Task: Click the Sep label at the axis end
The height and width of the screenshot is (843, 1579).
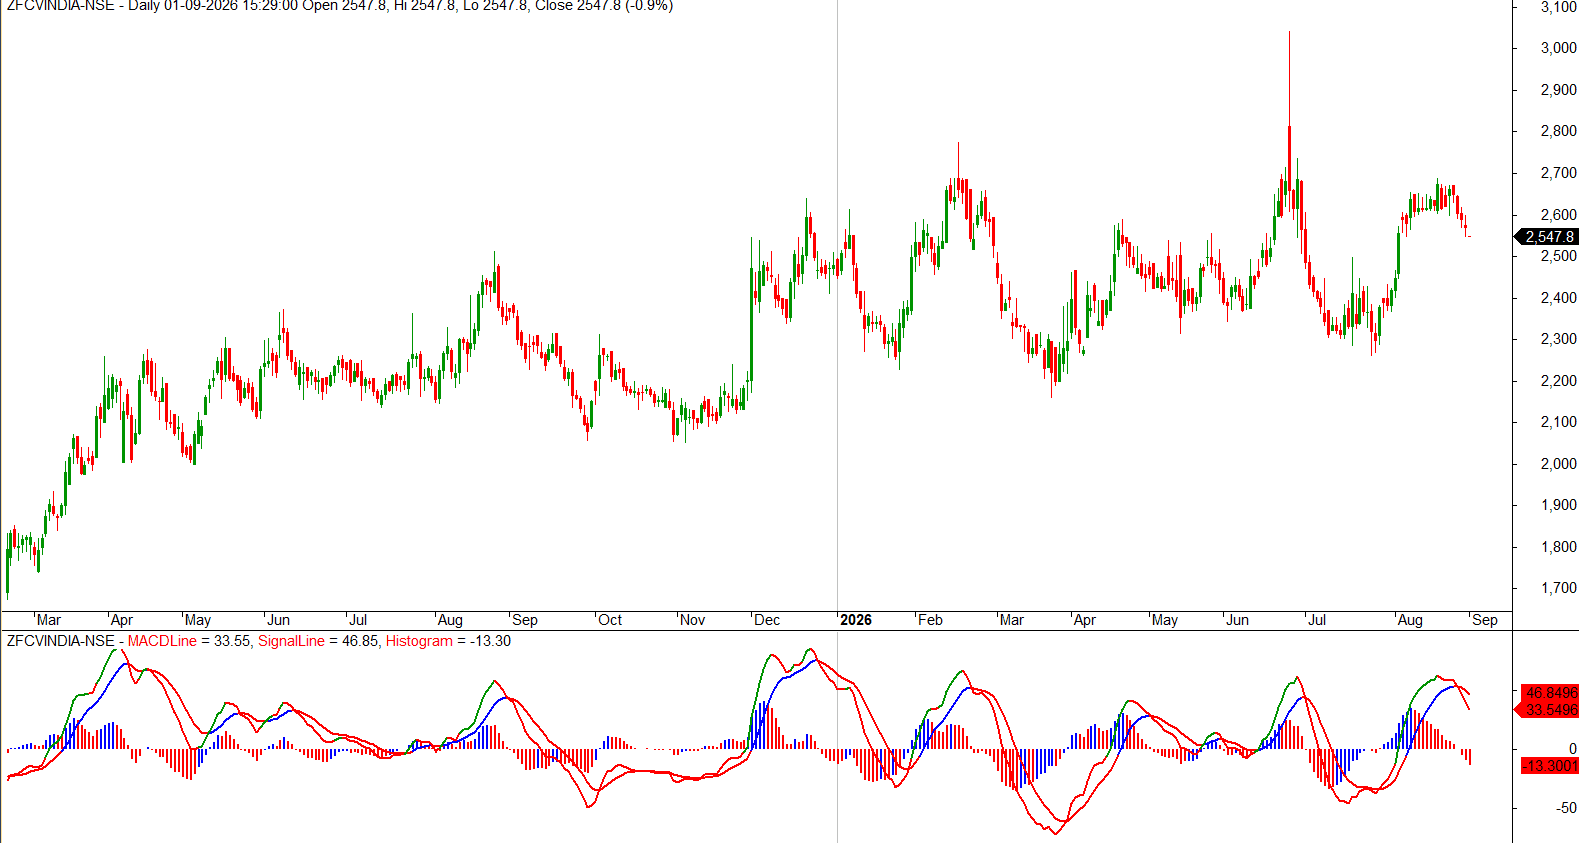Action: [x=1485, y=620]
